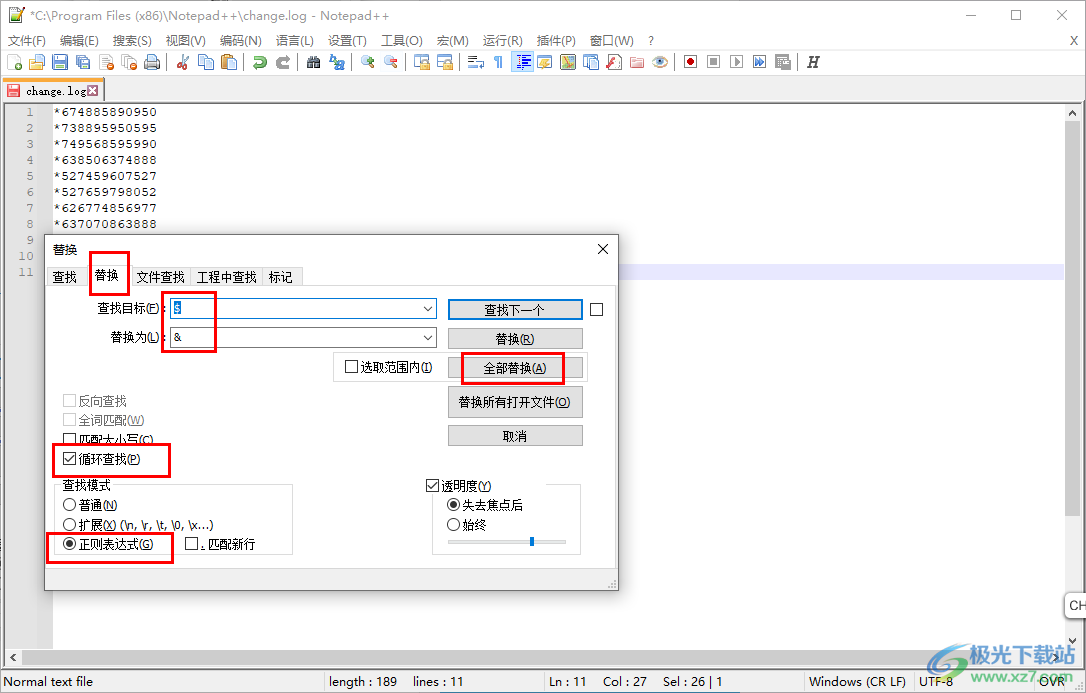
Task: Save the recorded macro icon
Action: [783, 62]
